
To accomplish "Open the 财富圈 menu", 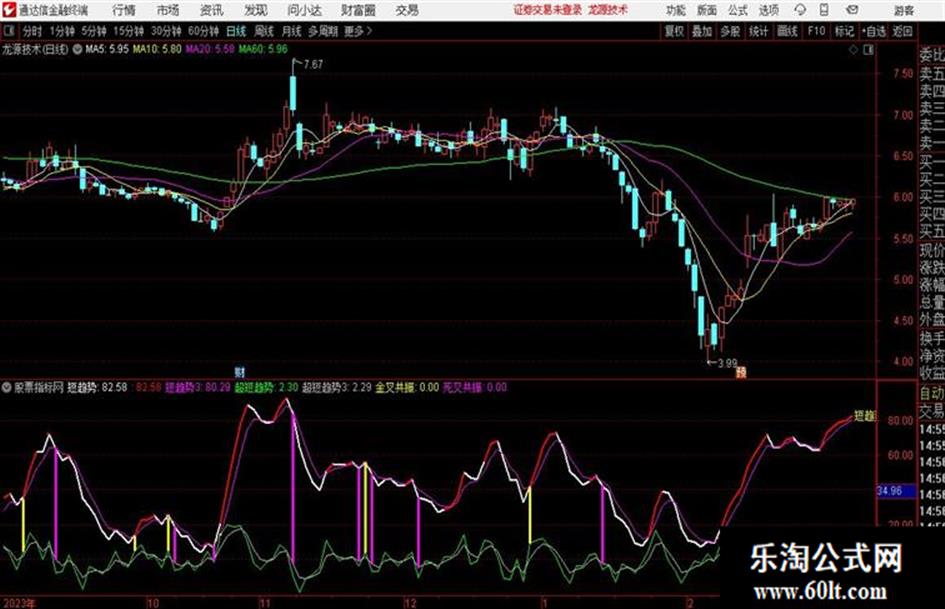I will [x=358, y=10].
